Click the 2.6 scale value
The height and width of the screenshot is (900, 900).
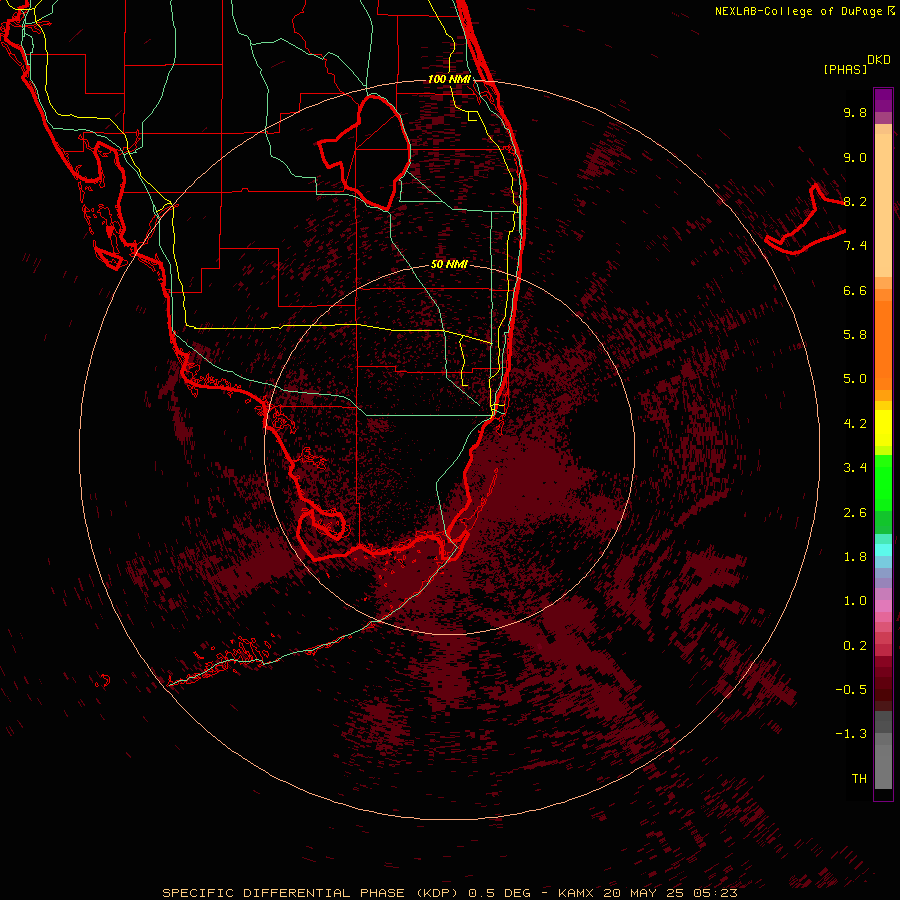coord(855,513)
